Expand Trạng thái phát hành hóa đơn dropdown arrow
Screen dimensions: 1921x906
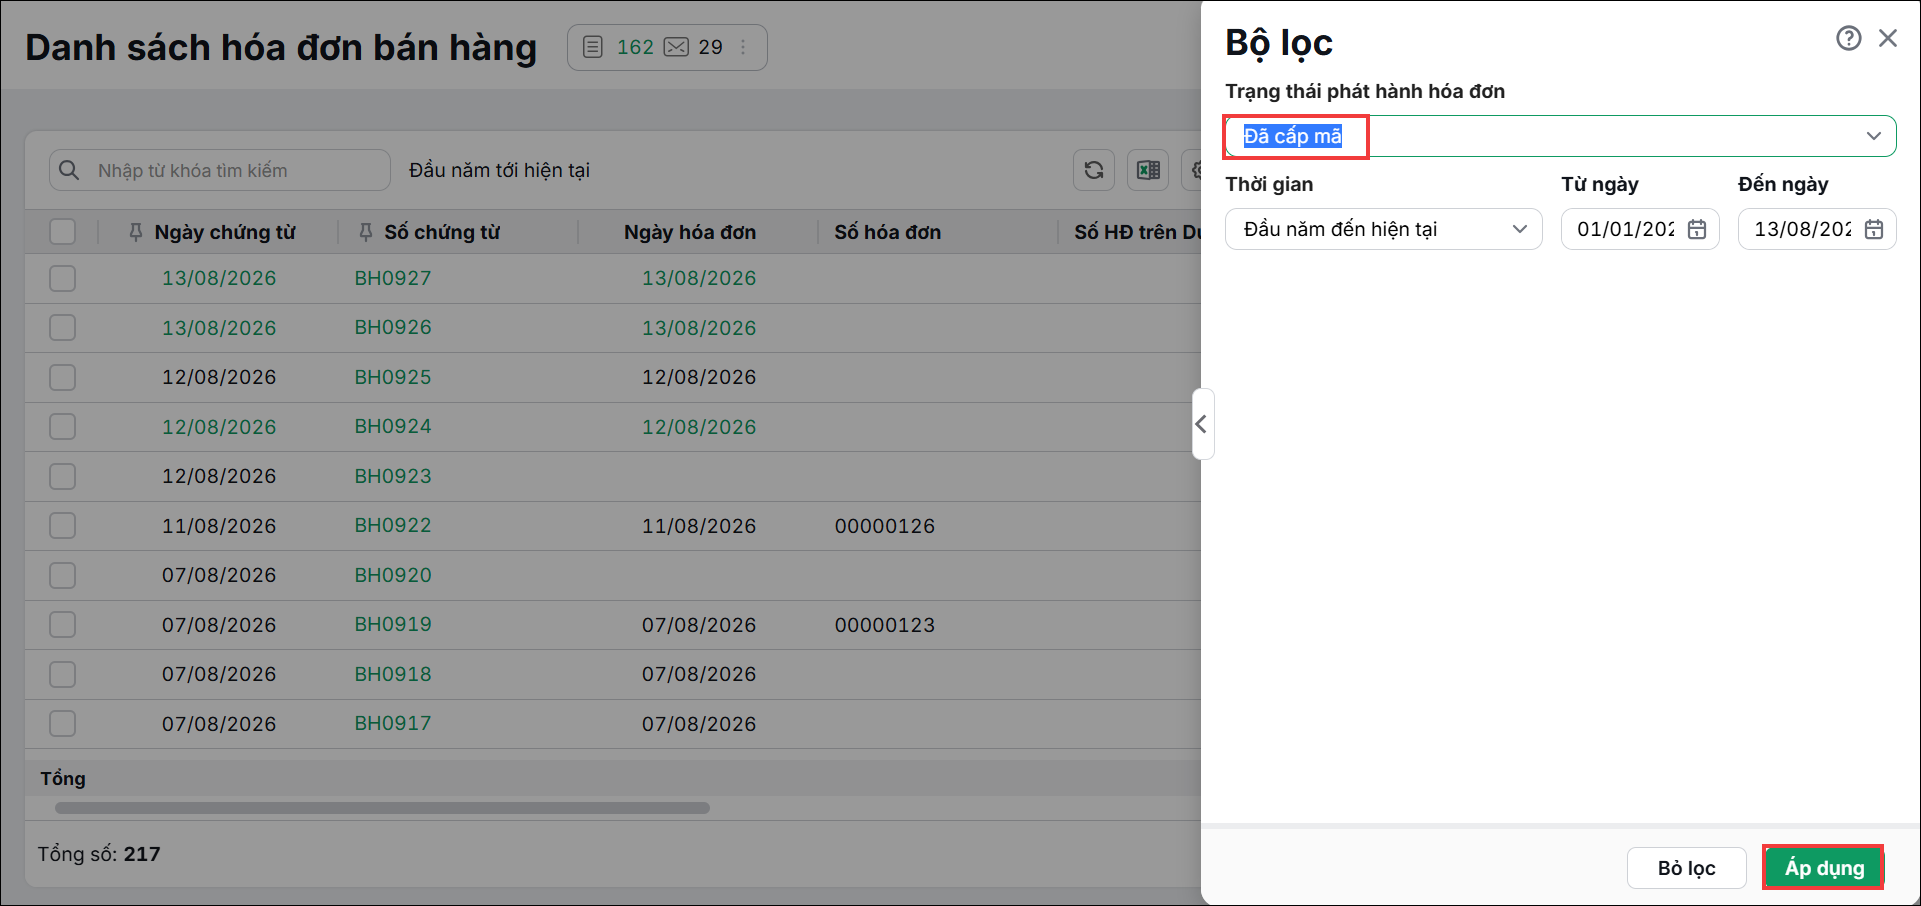pos(1873,136)
